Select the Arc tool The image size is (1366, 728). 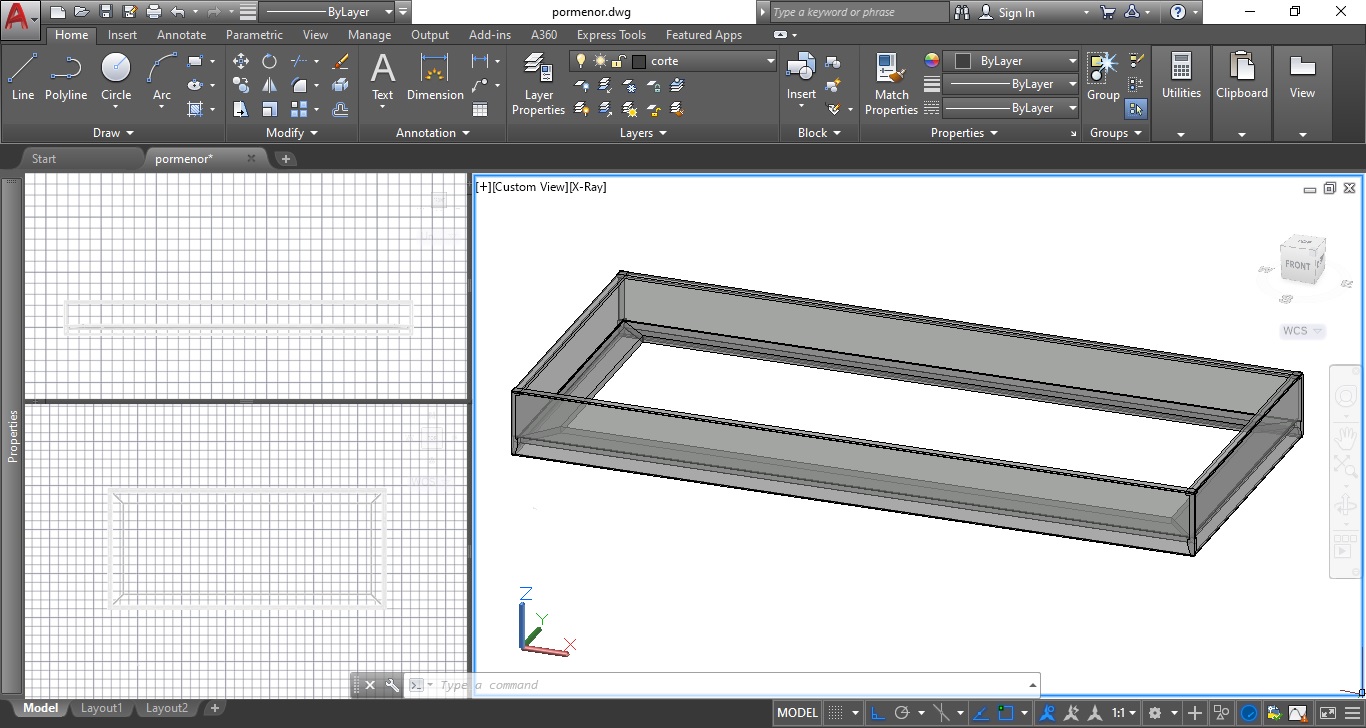pyautogui.click(x=162, y=77)
